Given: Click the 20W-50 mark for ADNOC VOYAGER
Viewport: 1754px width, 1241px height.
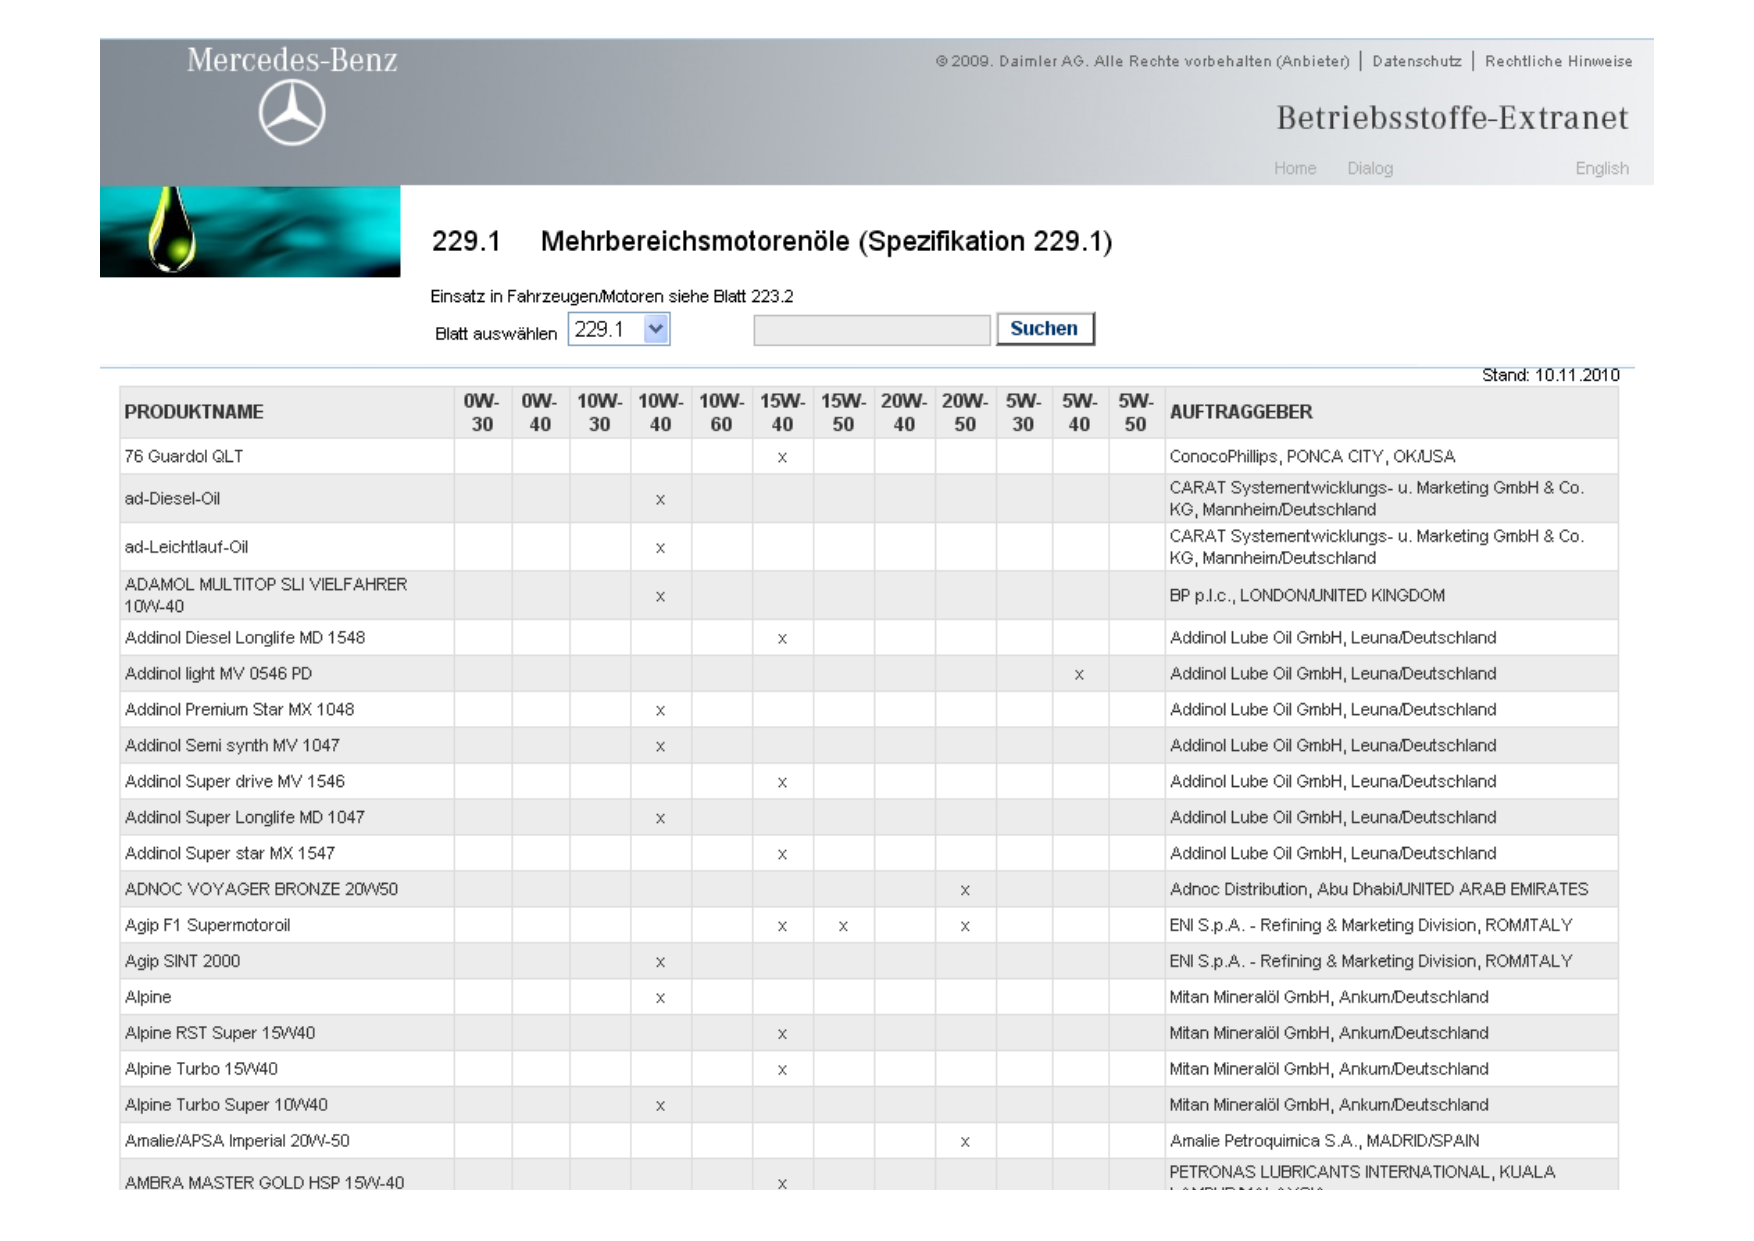Looking at the screenshot, I should click(965, 891).
